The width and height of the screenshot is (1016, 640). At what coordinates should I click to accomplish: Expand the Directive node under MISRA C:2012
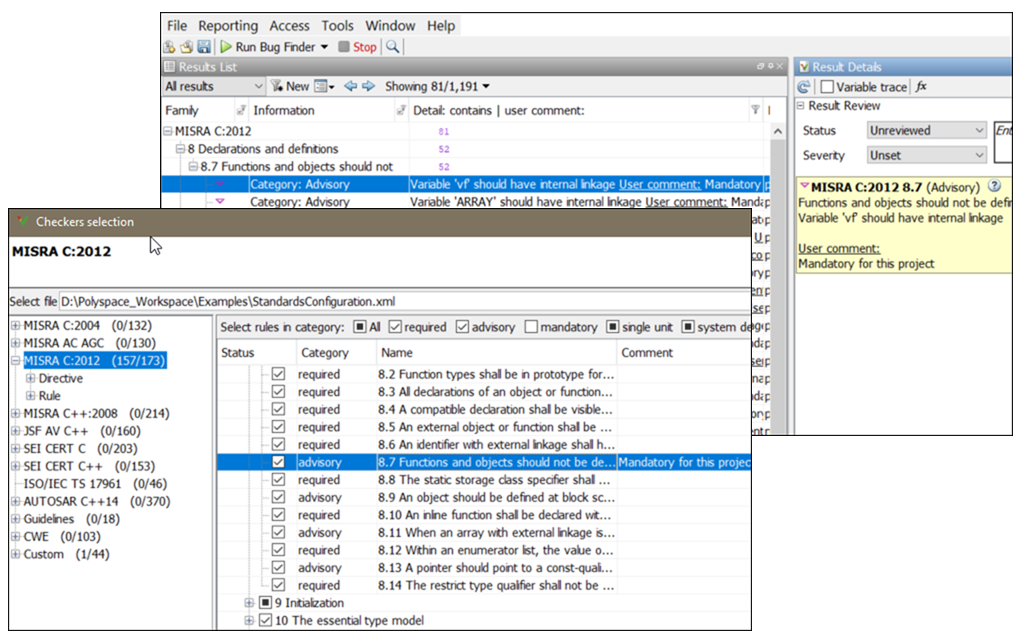click(x=30, y=378)
